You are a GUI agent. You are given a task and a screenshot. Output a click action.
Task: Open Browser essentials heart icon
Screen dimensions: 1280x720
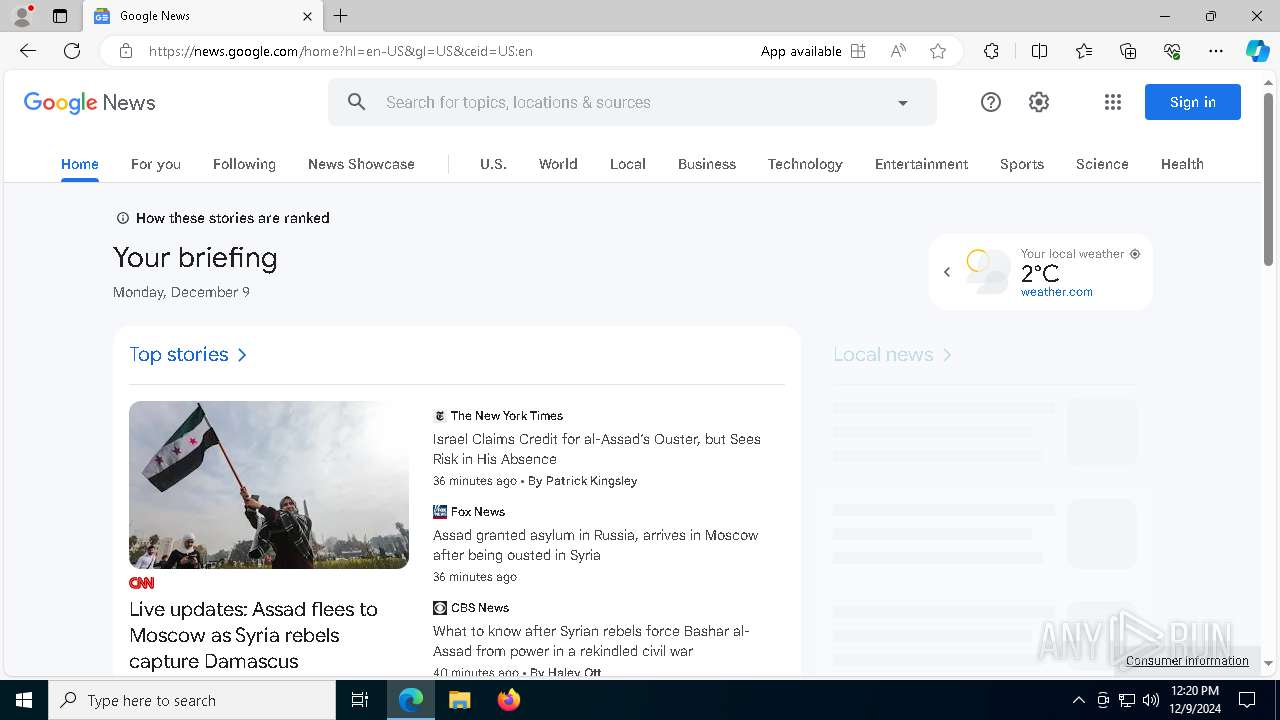click(1172, 51)
